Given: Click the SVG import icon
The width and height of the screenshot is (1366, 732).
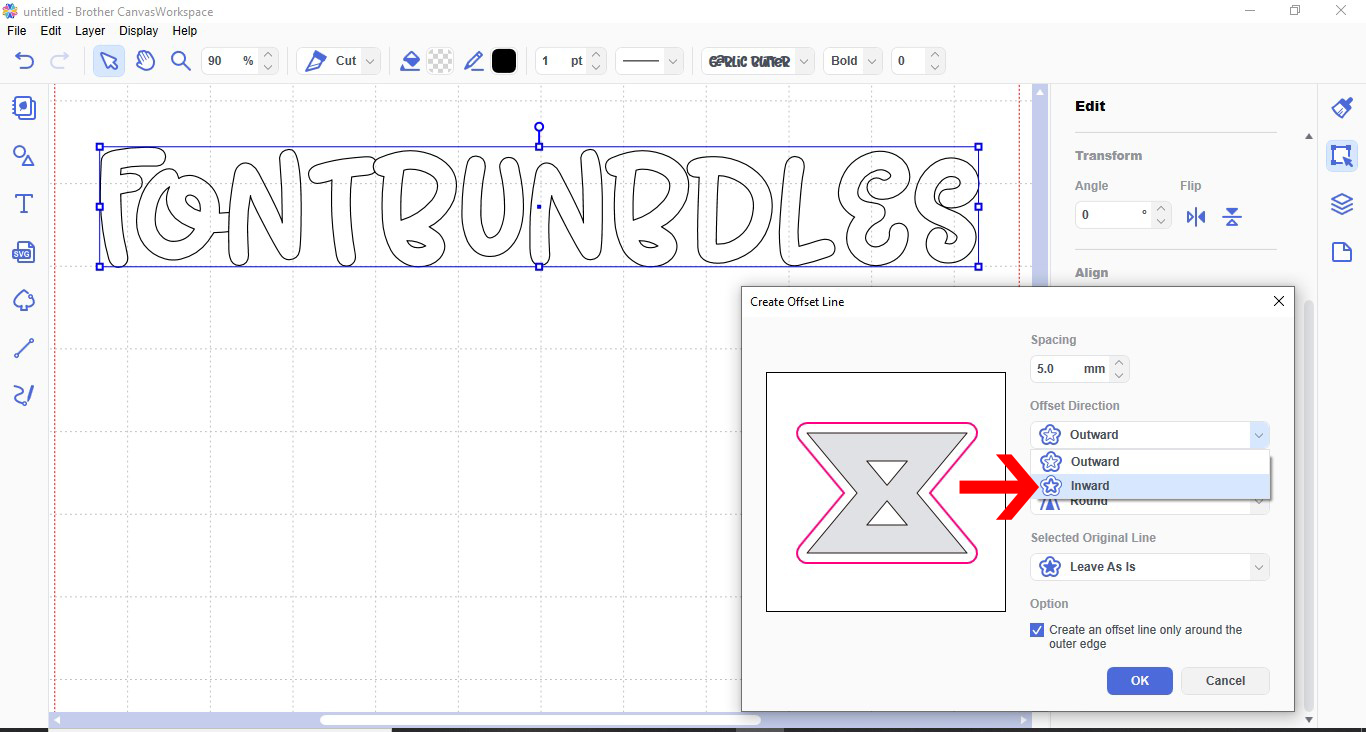Looking at the screenshot, I should [x=24, y=252].
